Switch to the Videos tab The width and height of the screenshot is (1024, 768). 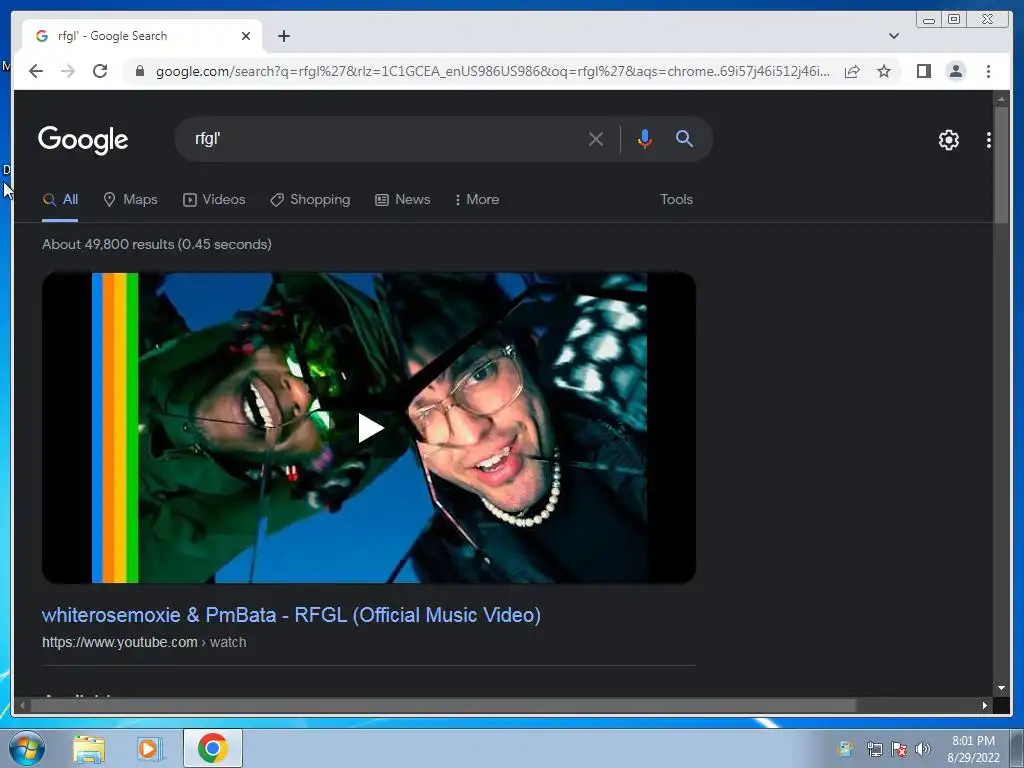point(214,200)
